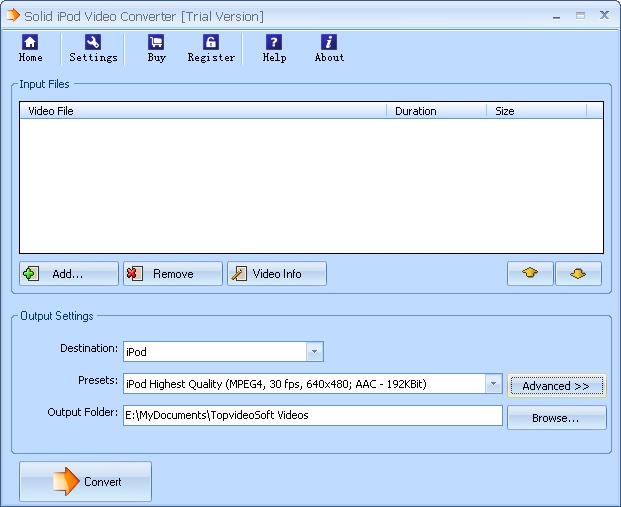This screenshot has height=507, width=621.
Task: Click the Output Folder path field
Action: pyautogui.click(x=312, y=415)
